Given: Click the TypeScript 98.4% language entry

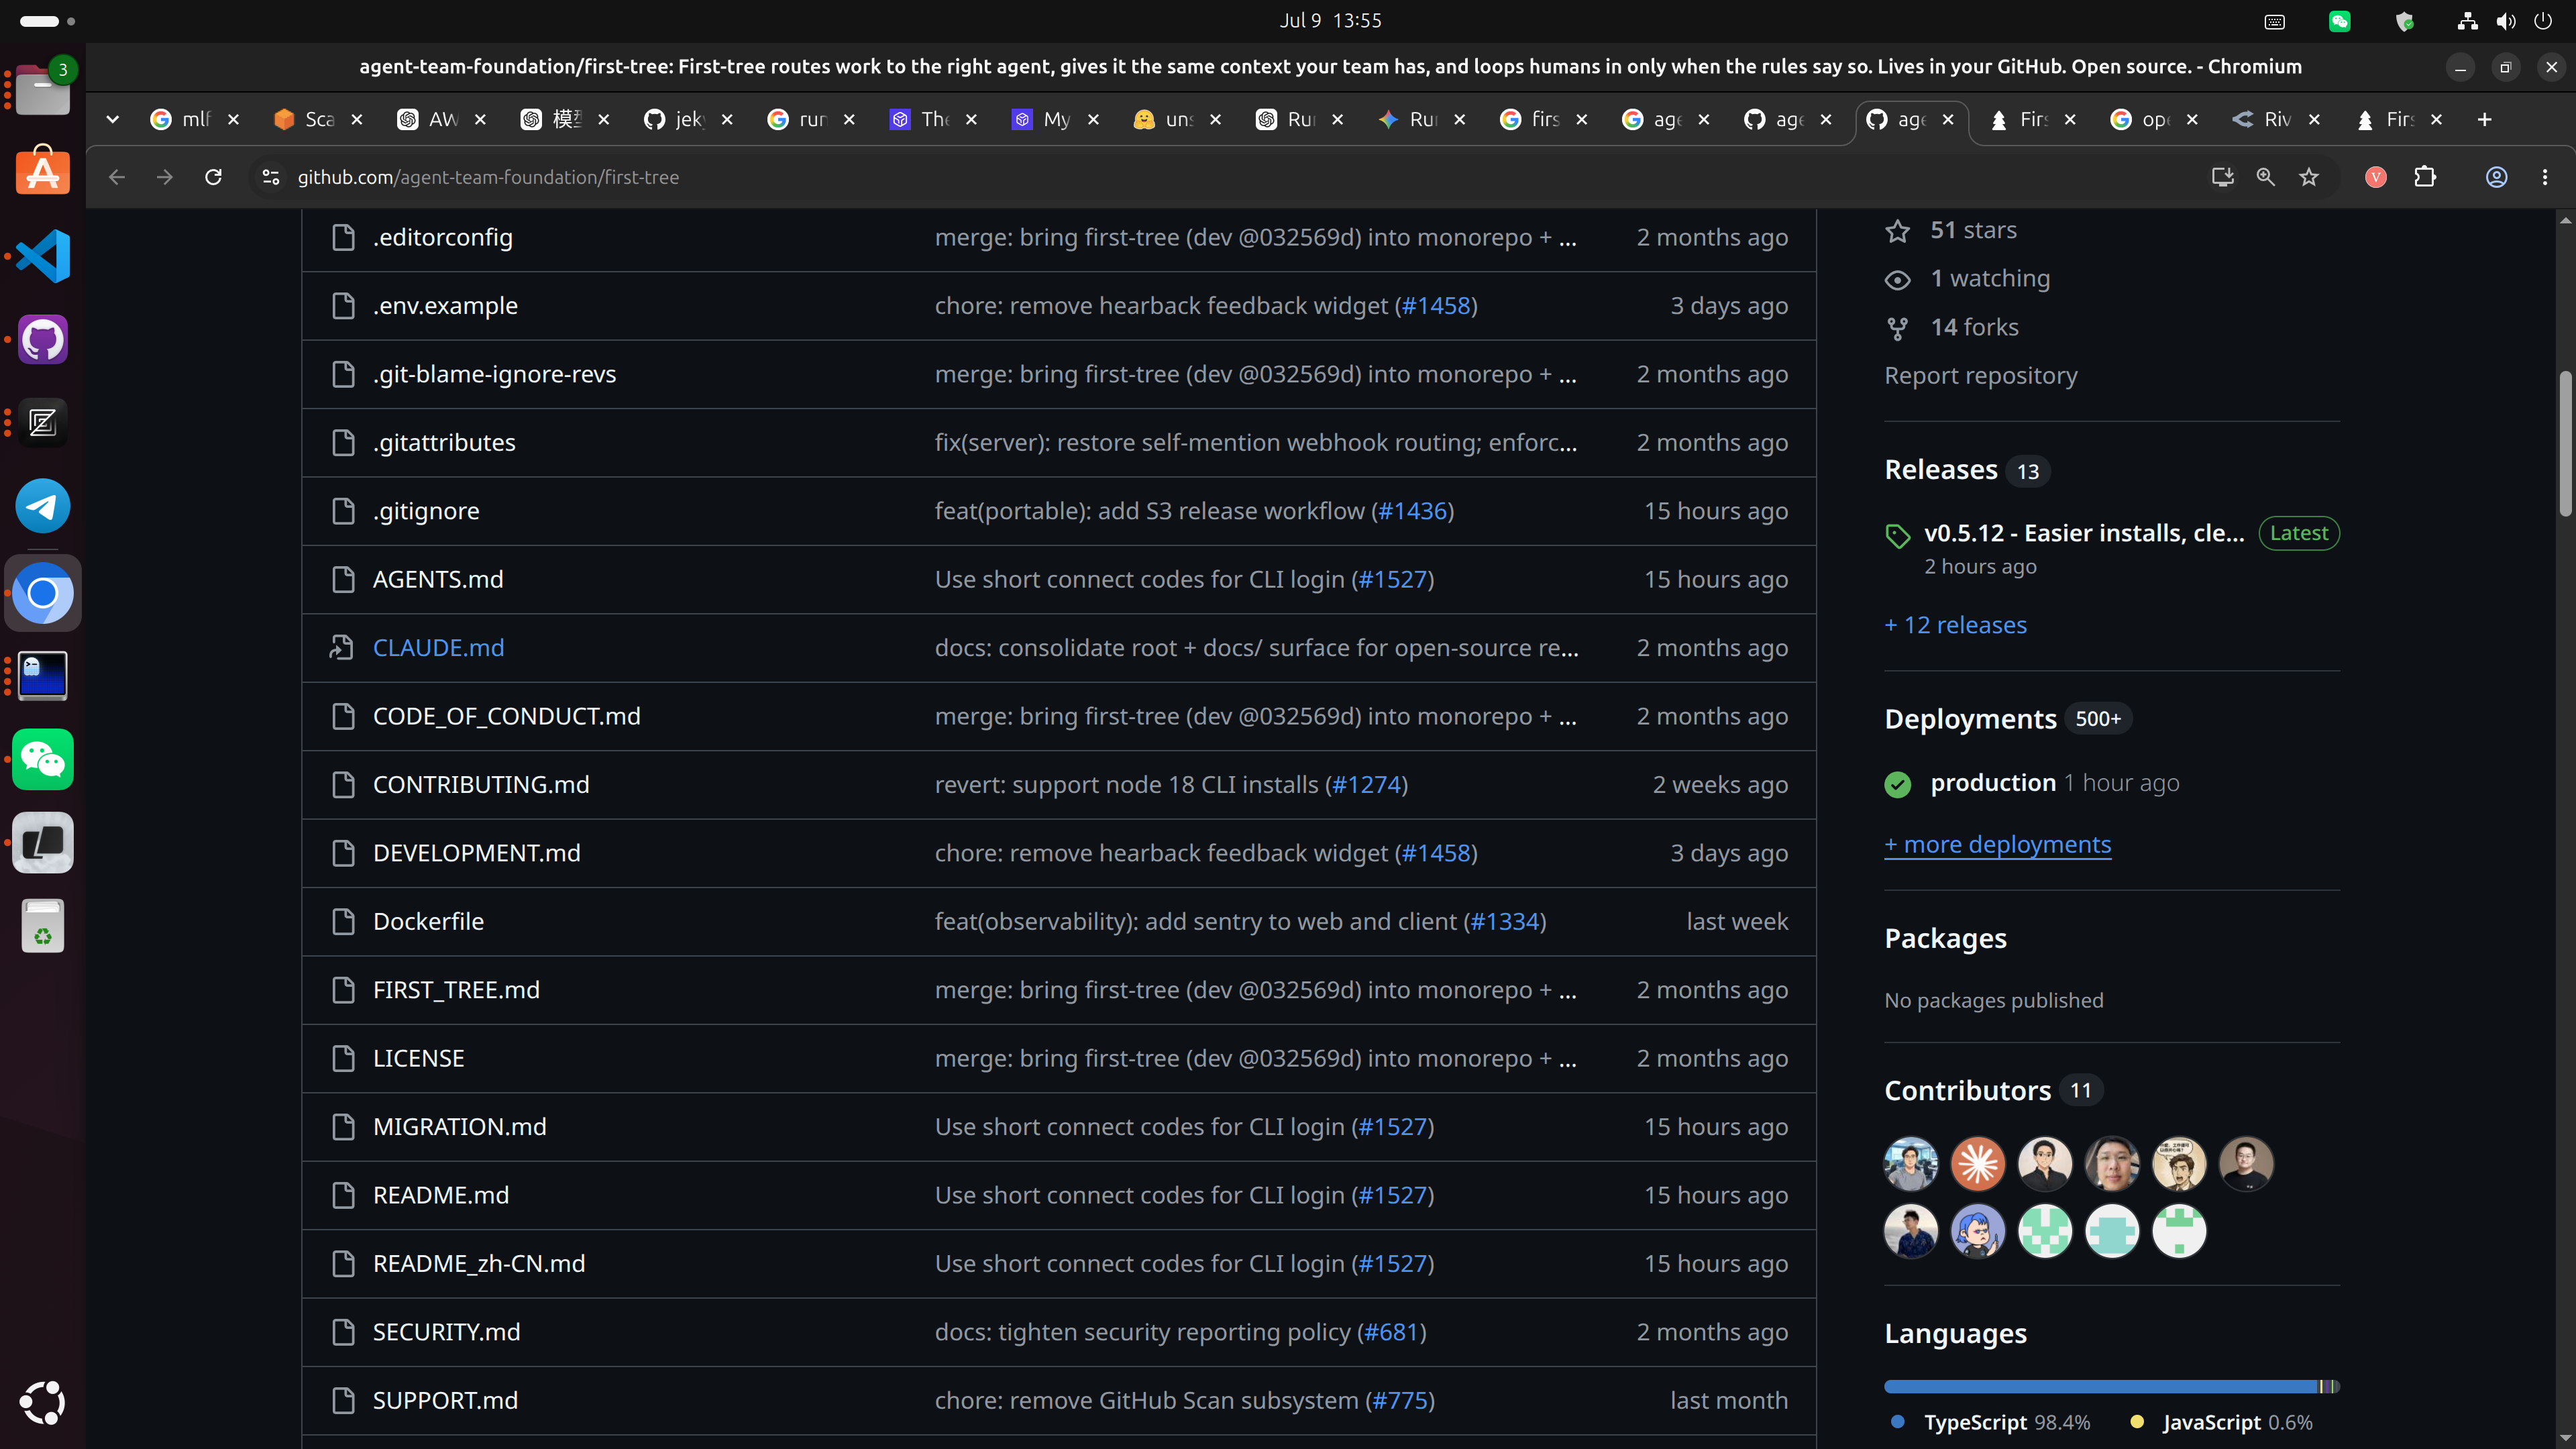Looking at the screenshot, I should click(1990, 1422).
